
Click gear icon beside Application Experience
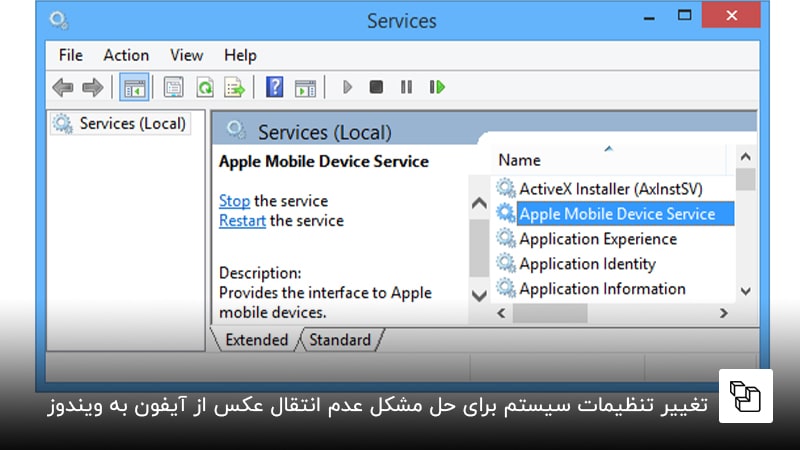(x=506, y=238)
